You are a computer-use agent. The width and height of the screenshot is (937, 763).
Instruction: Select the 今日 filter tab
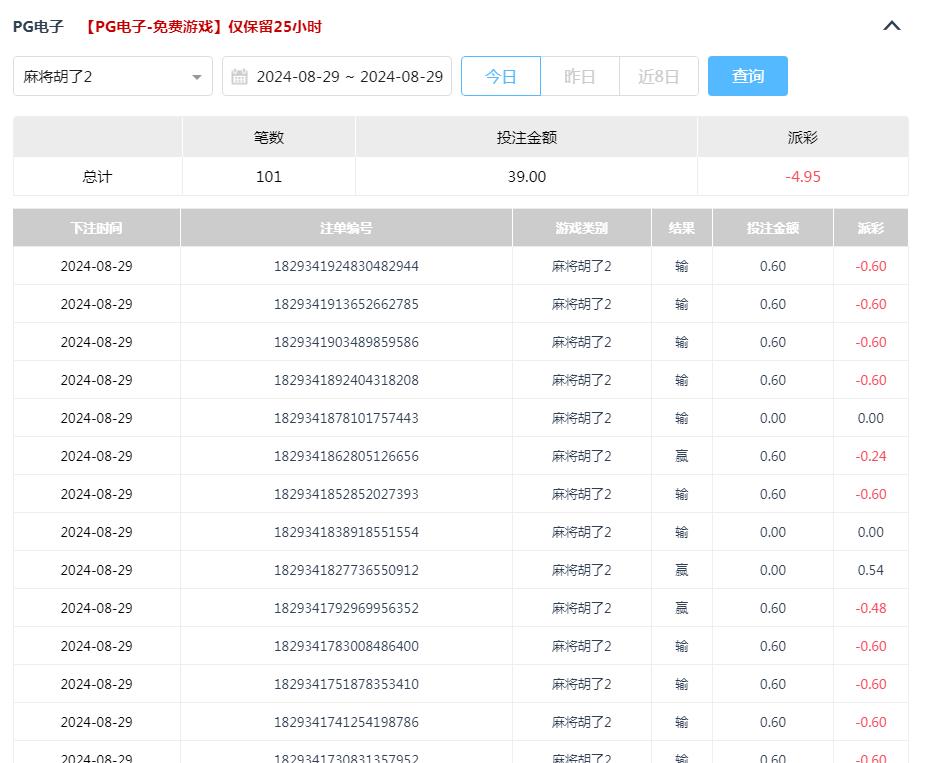(500, 75)
